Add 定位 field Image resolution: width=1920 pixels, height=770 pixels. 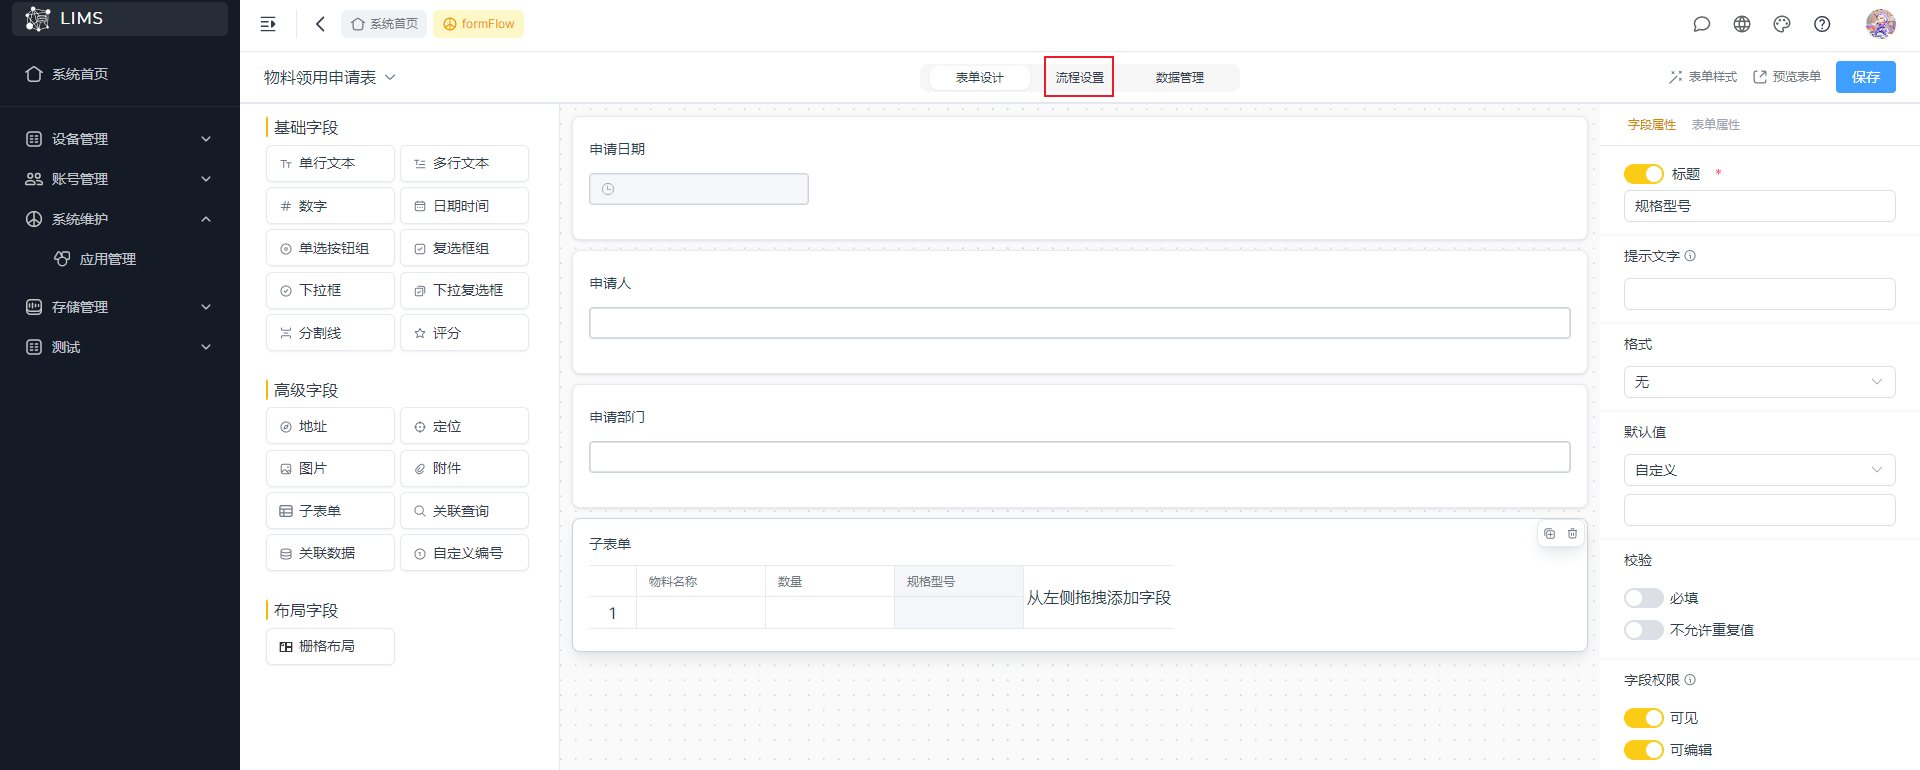pyautogui.click(x=464, y=426)
